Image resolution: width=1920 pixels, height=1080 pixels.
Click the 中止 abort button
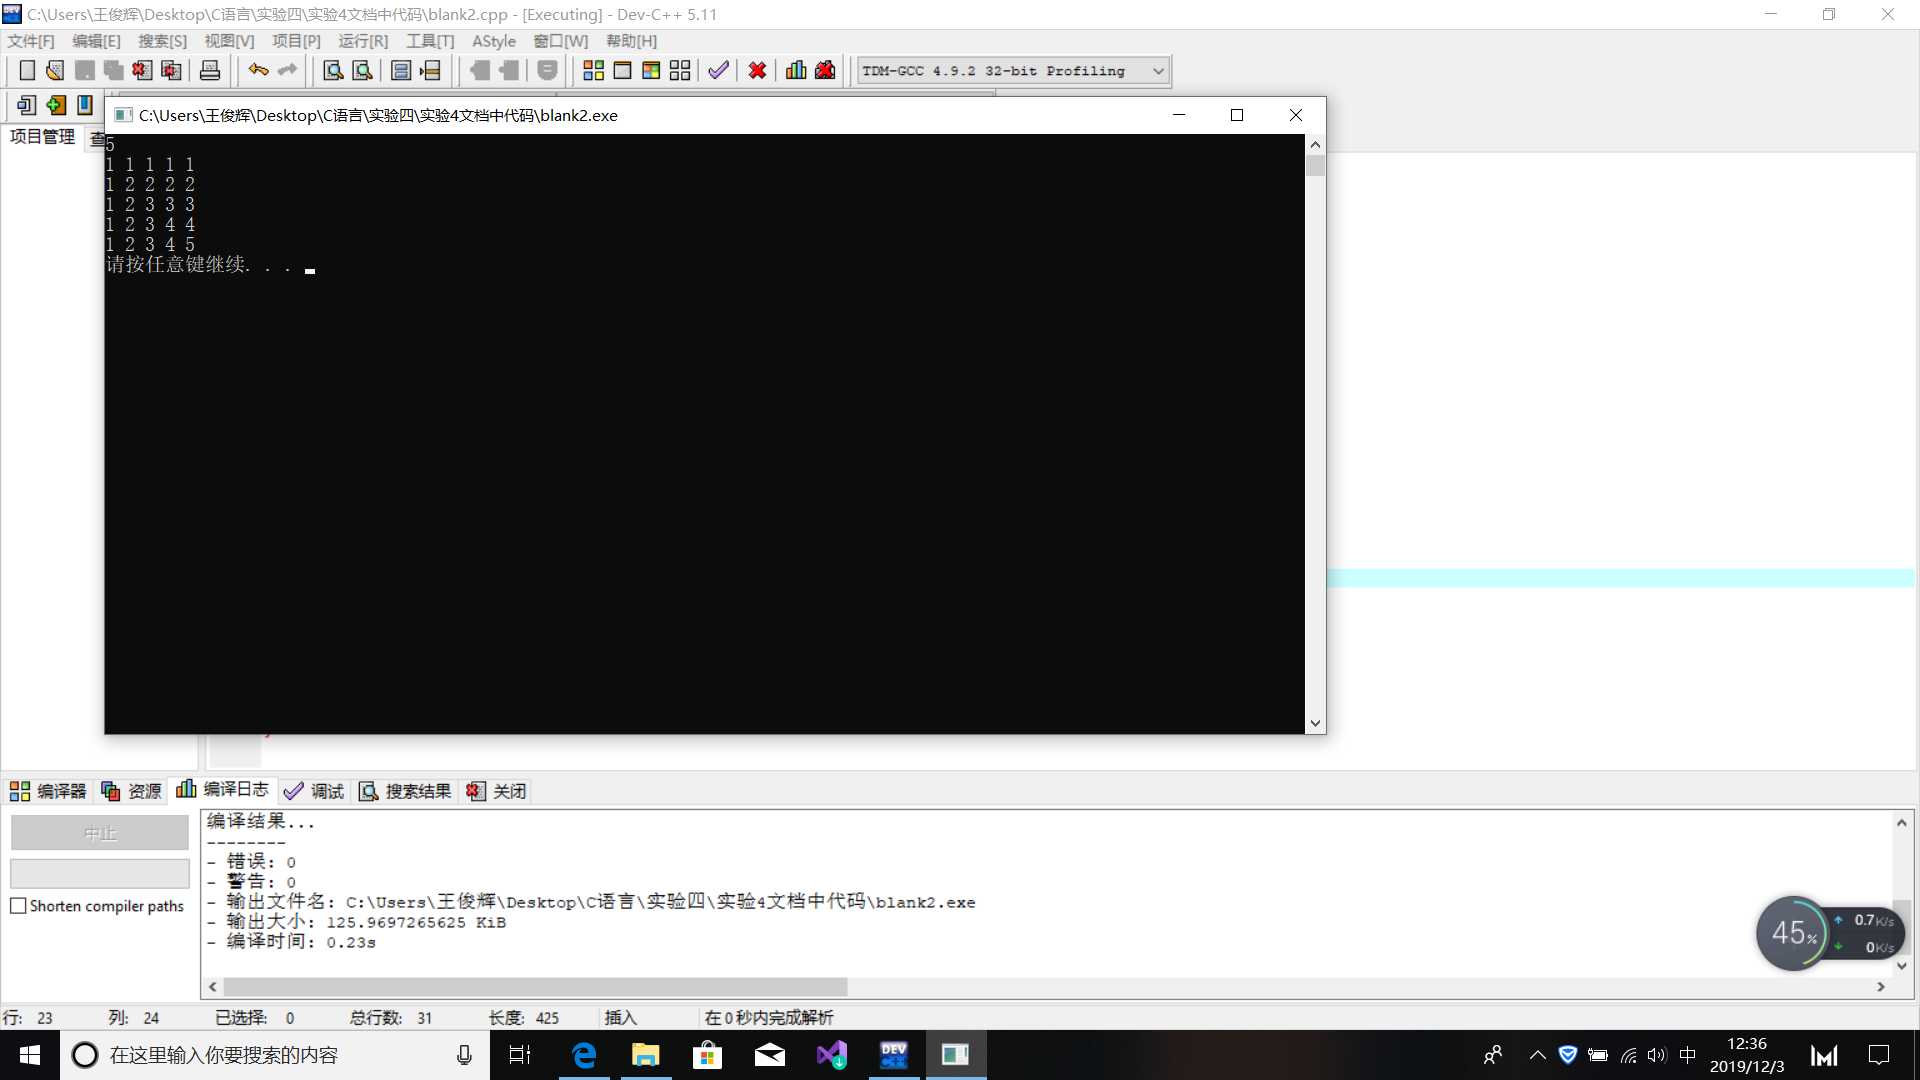(100, 833)
